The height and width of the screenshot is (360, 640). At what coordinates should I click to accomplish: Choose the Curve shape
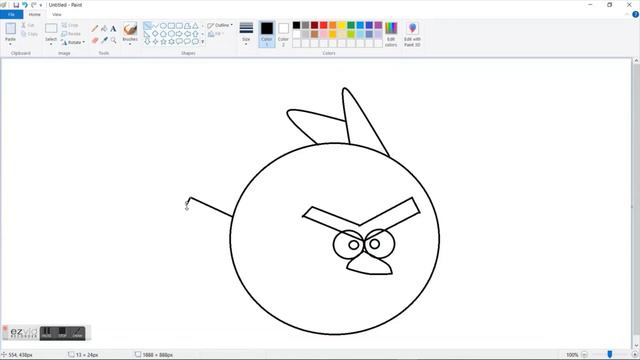click(156, 26)
